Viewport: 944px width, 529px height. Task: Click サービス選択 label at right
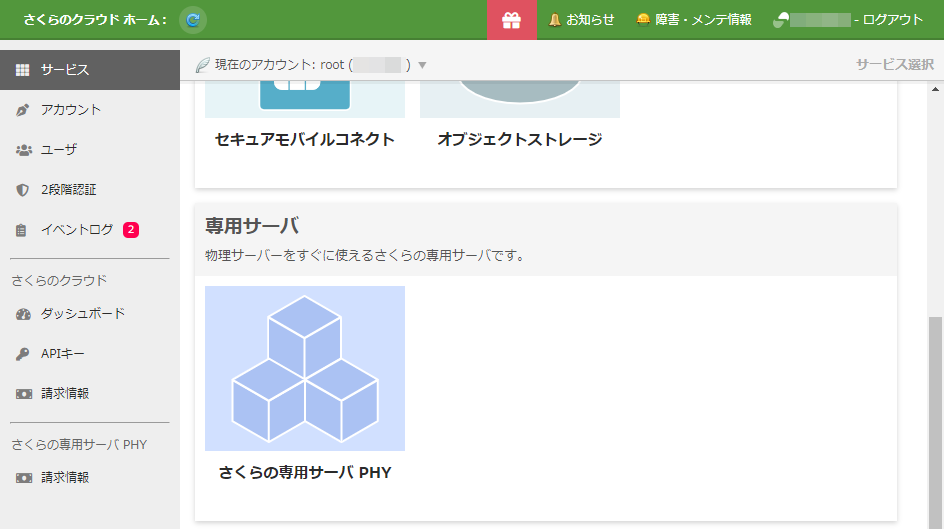click(895, 64)
